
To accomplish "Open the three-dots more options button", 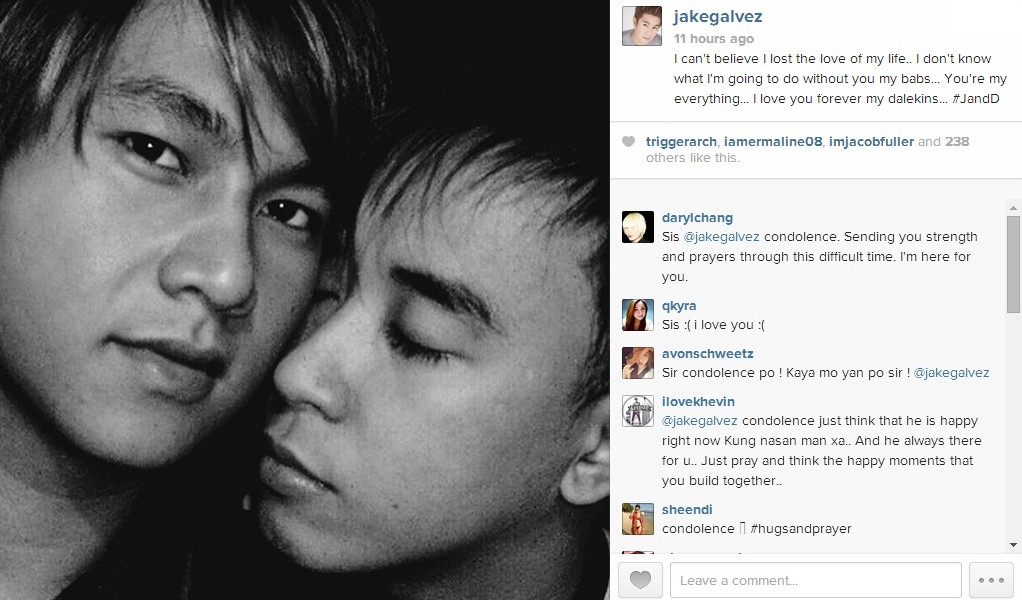I will pyautogui.click(x=991, y=580).
